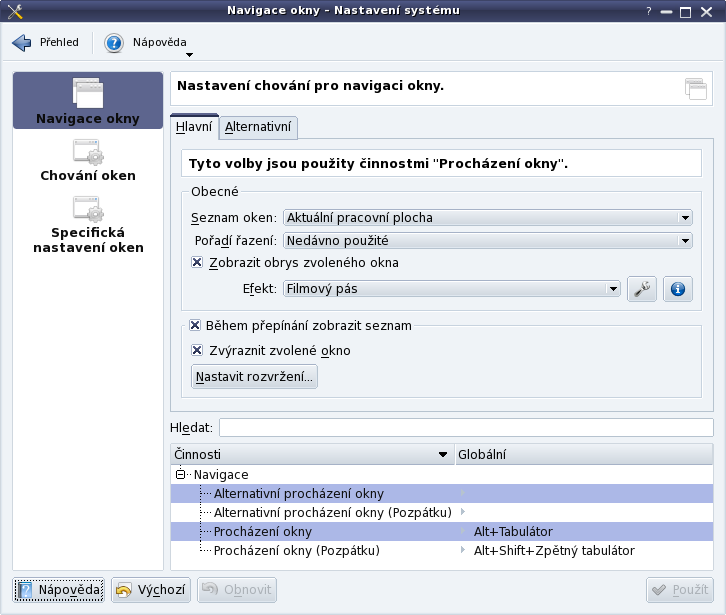Click the Alt+Shift+Zpětný tabulátor shortcut cell
Screen dimensions: 726x615
pyautogui.click(x=554, y=551)
